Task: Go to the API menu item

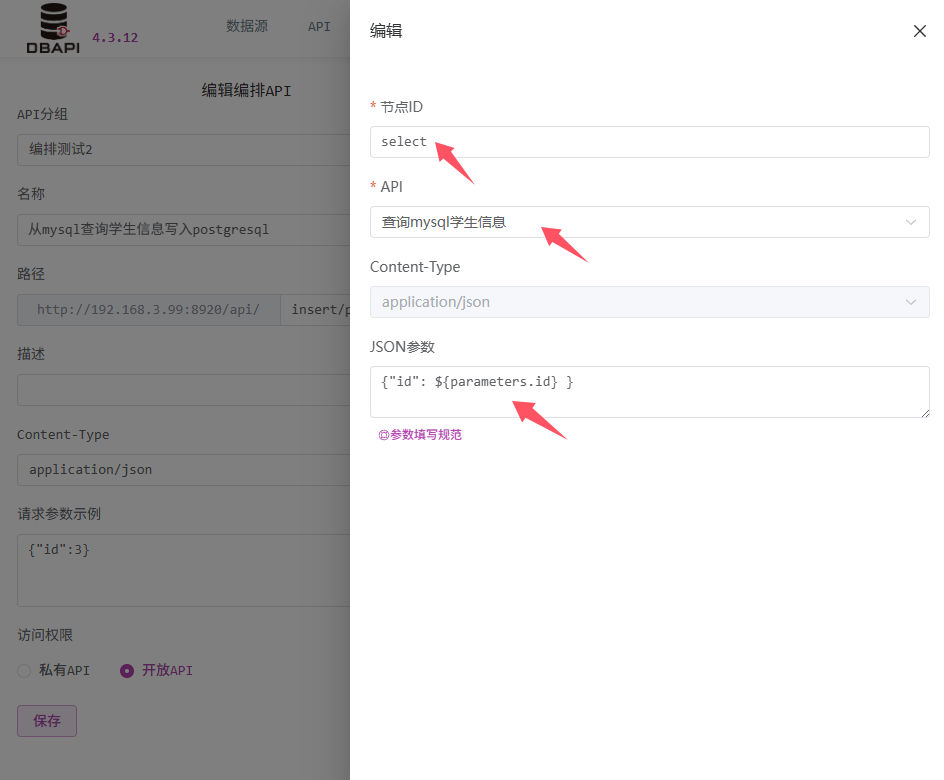Action: [x=319, y=26]
